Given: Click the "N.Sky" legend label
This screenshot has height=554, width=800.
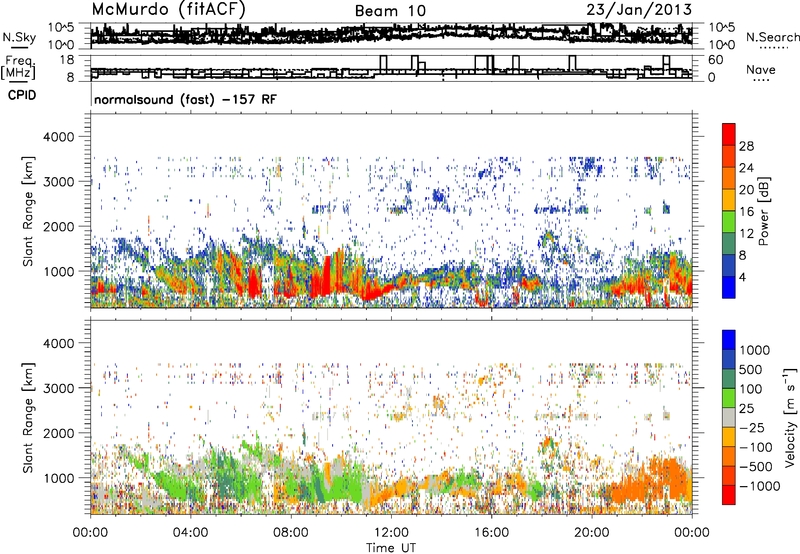Looking at the screenshot, I should (19, 37).
